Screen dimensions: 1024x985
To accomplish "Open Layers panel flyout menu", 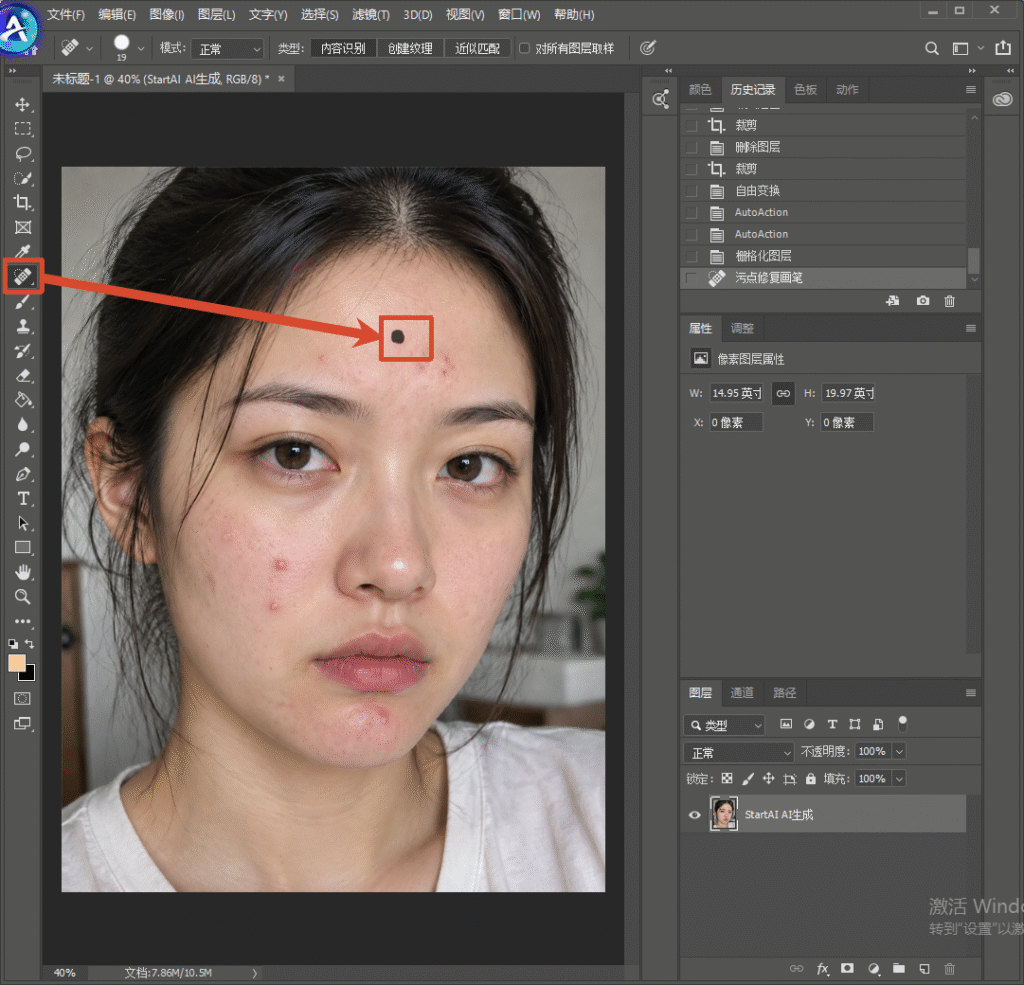I will tap(970, 693).
